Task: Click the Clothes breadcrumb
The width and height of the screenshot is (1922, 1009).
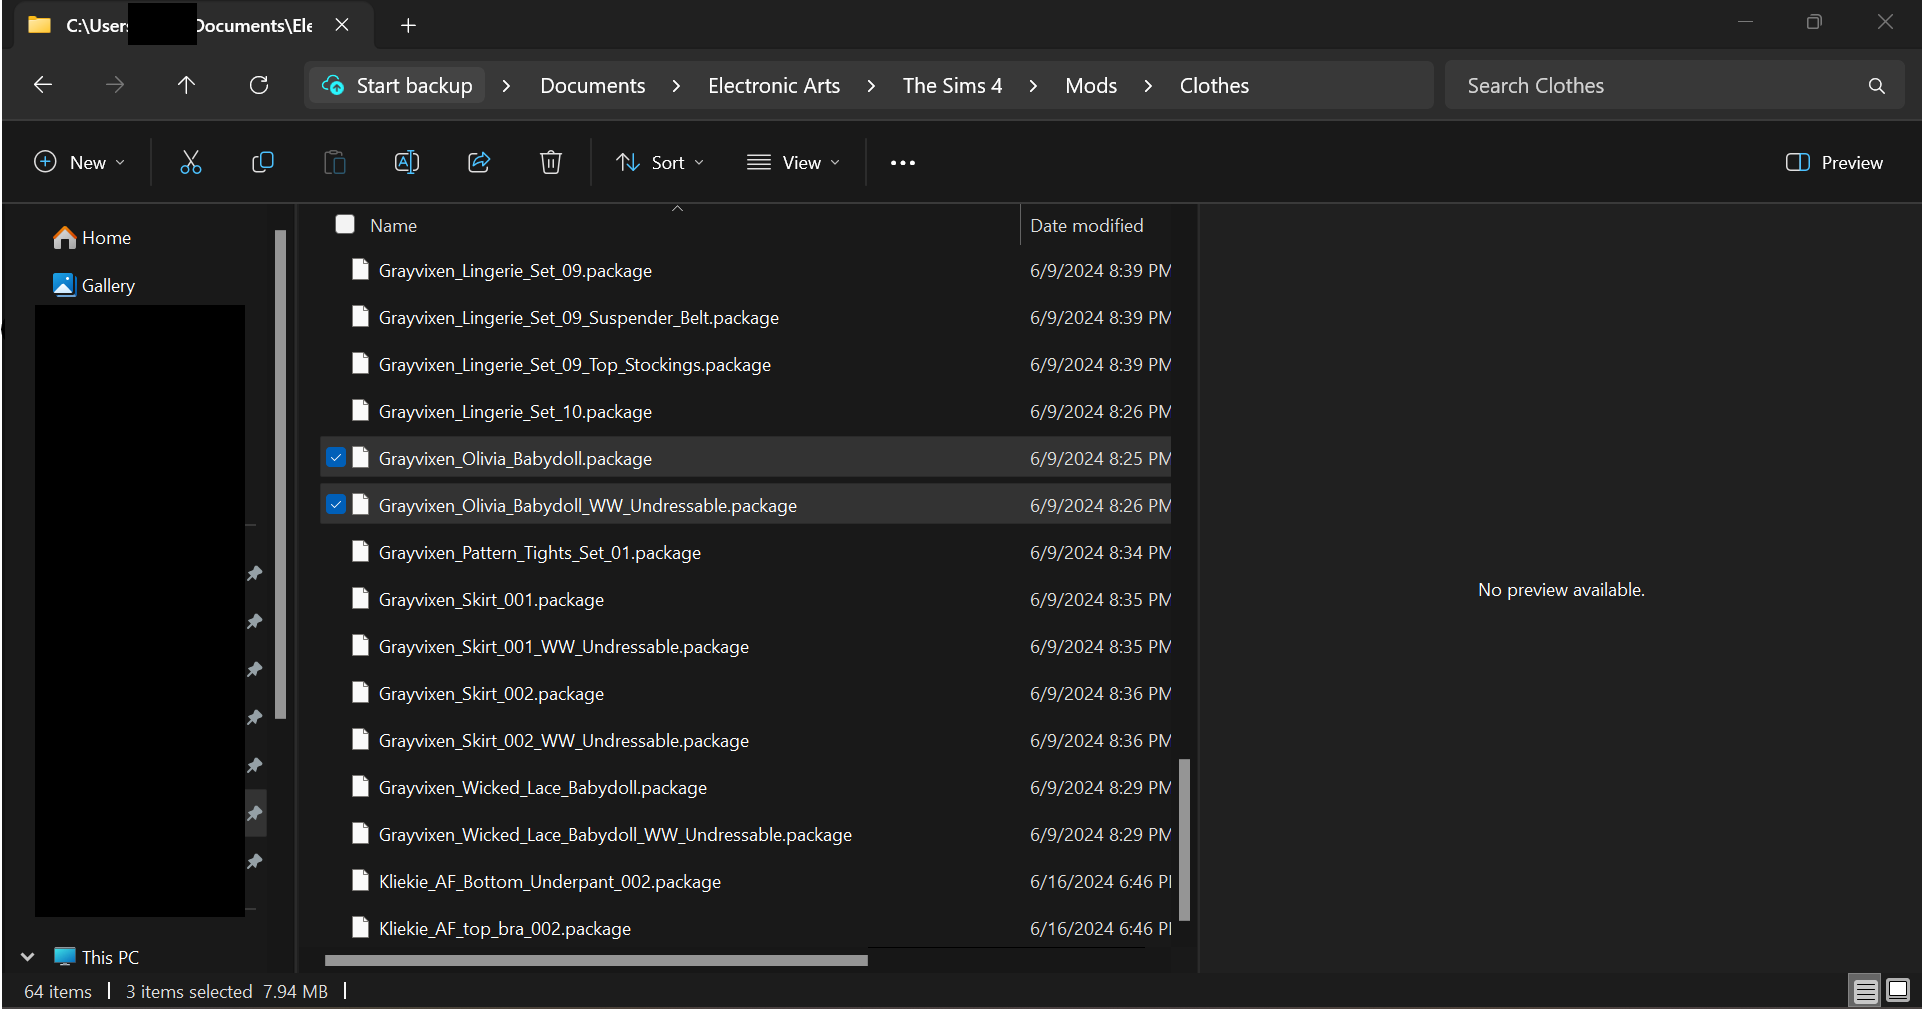Action: (1214, 86)
